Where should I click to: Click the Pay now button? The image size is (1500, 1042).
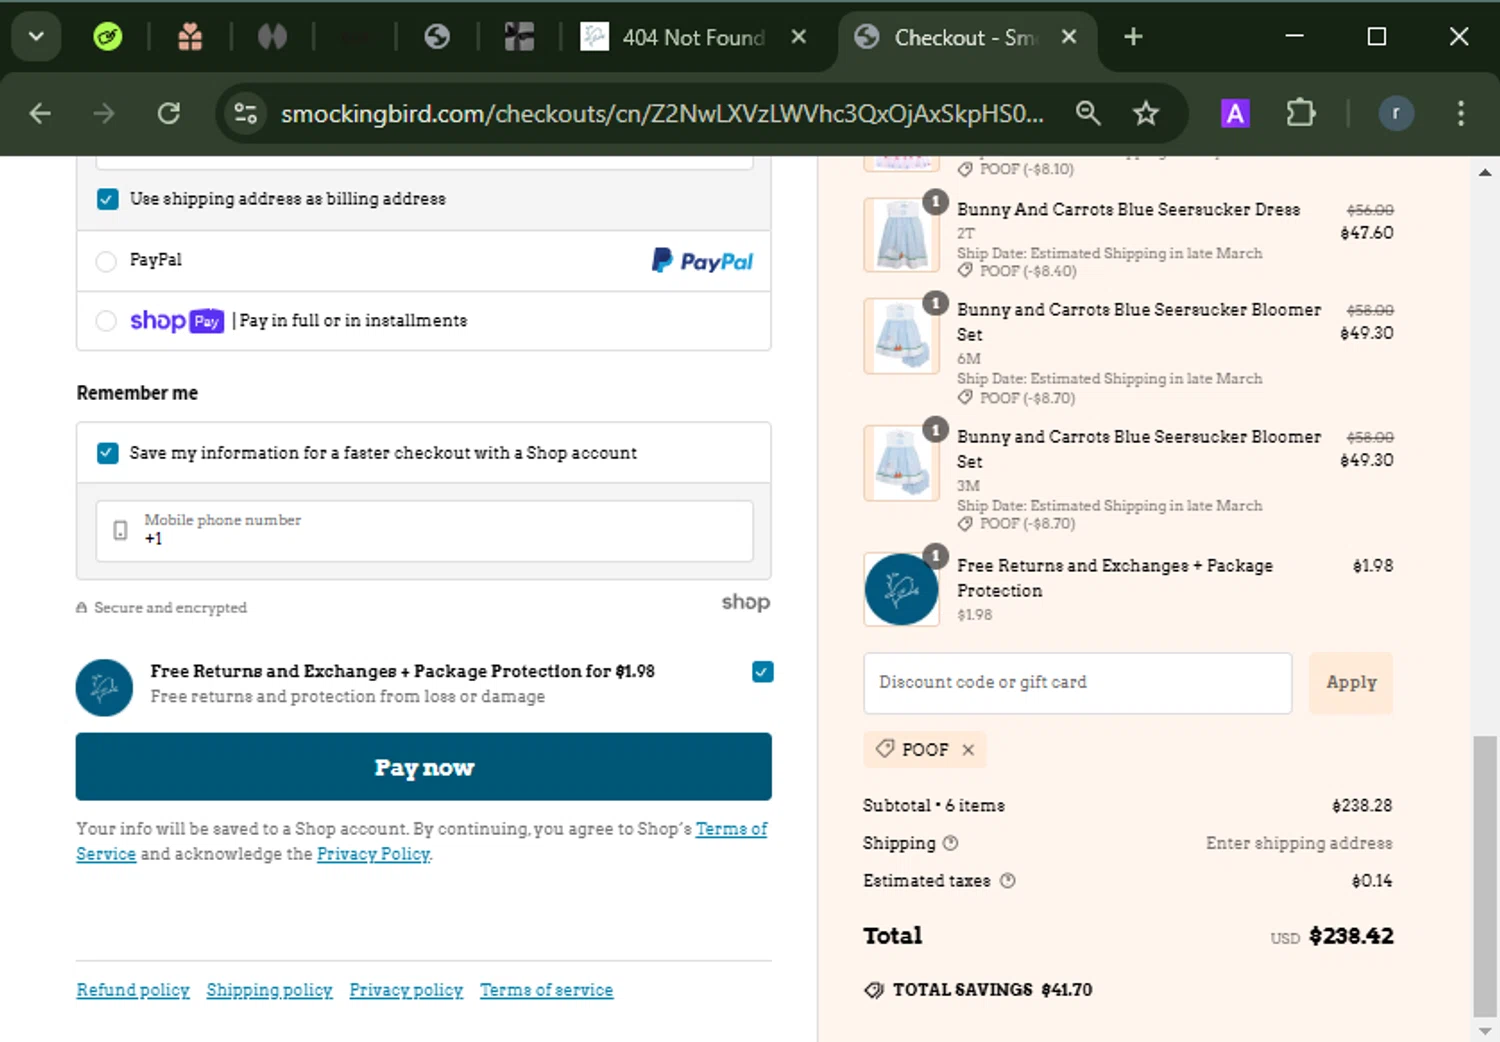[424, 767]
